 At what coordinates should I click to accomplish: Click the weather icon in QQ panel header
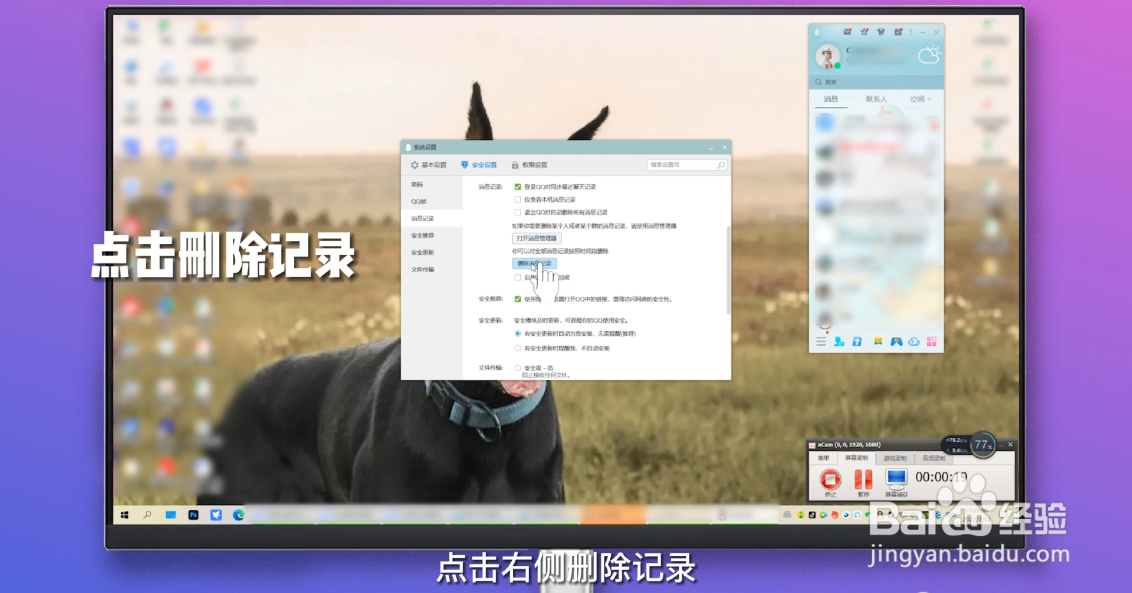(x=930, y=55)
